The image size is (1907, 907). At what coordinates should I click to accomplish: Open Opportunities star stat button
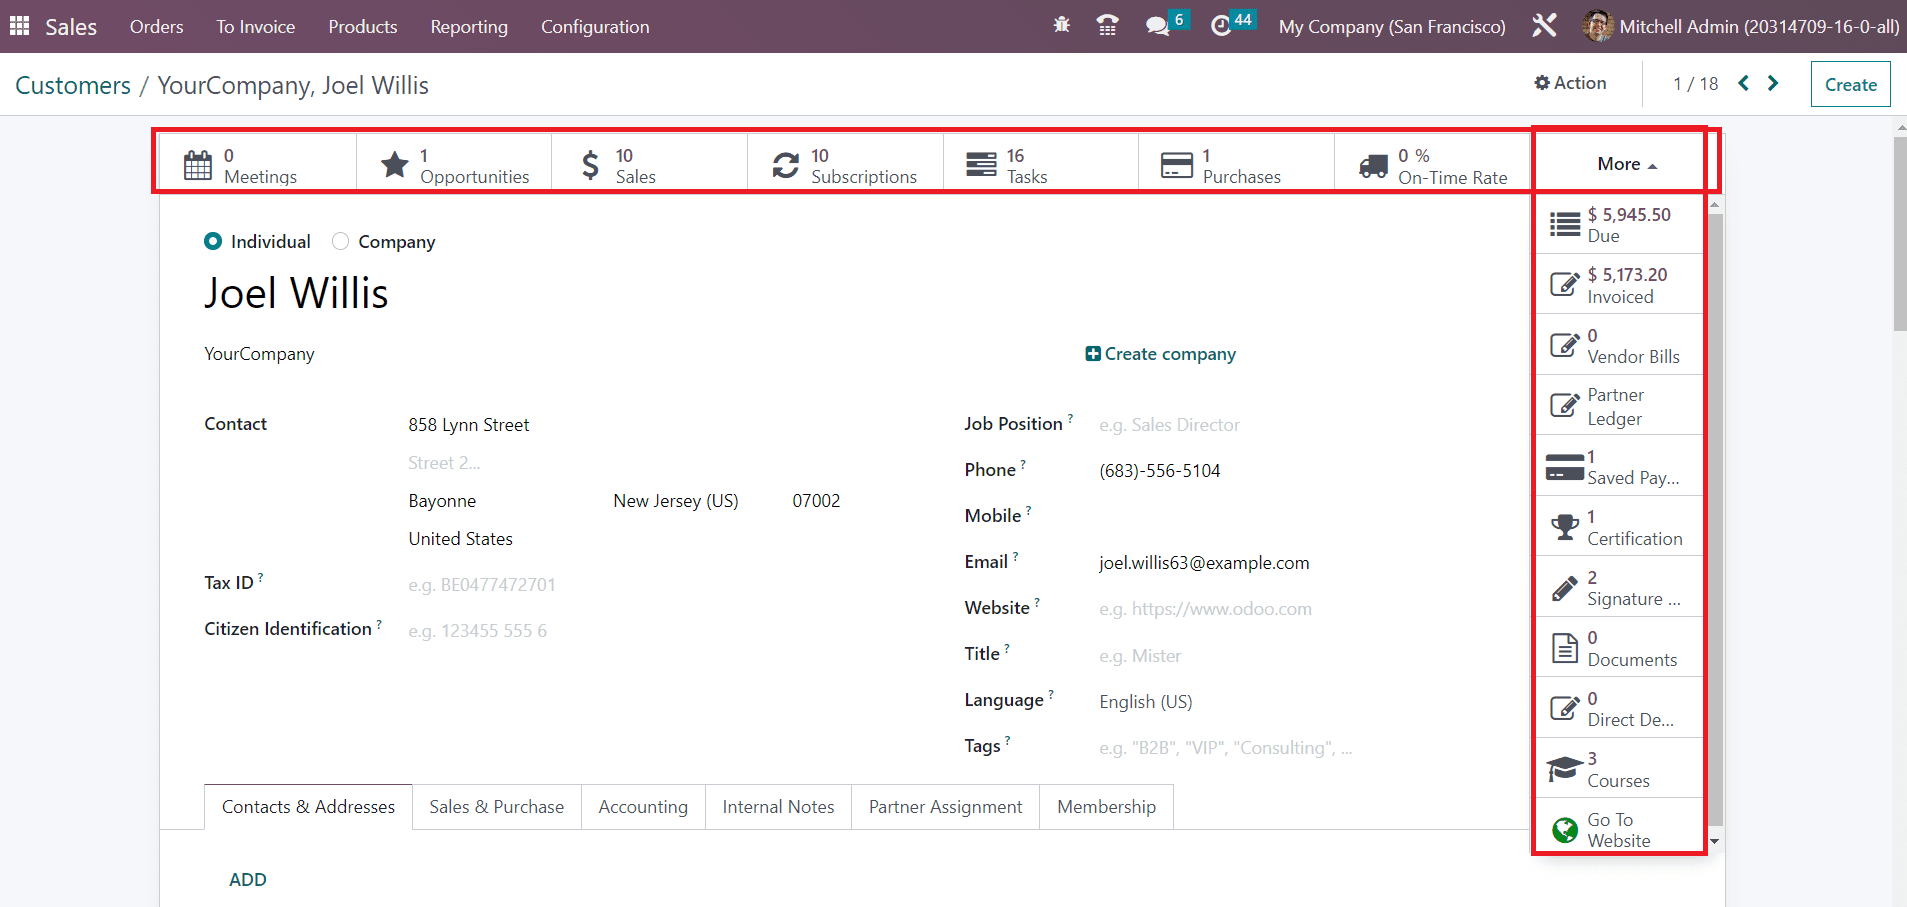(454, 165)
